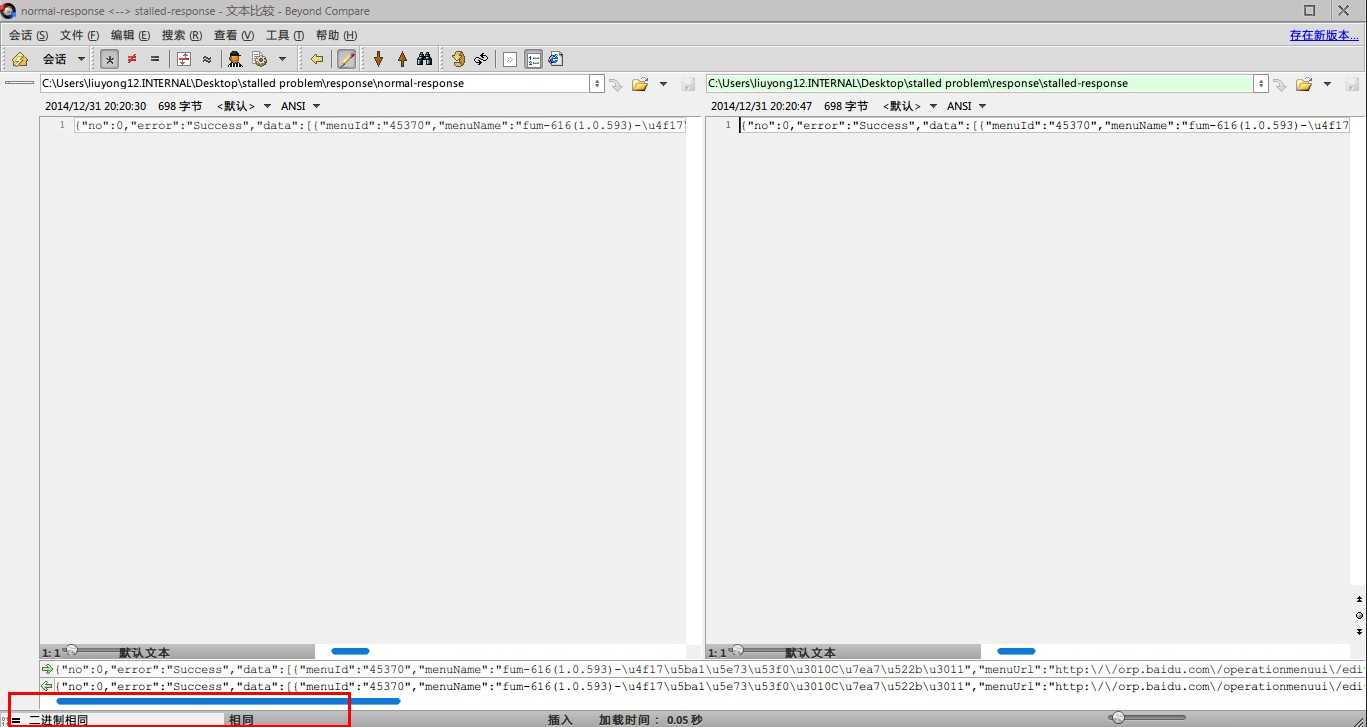The image size is (1367, 727).
Task: Click left pane horizontal scrollbar thumb
Action: 350,651
